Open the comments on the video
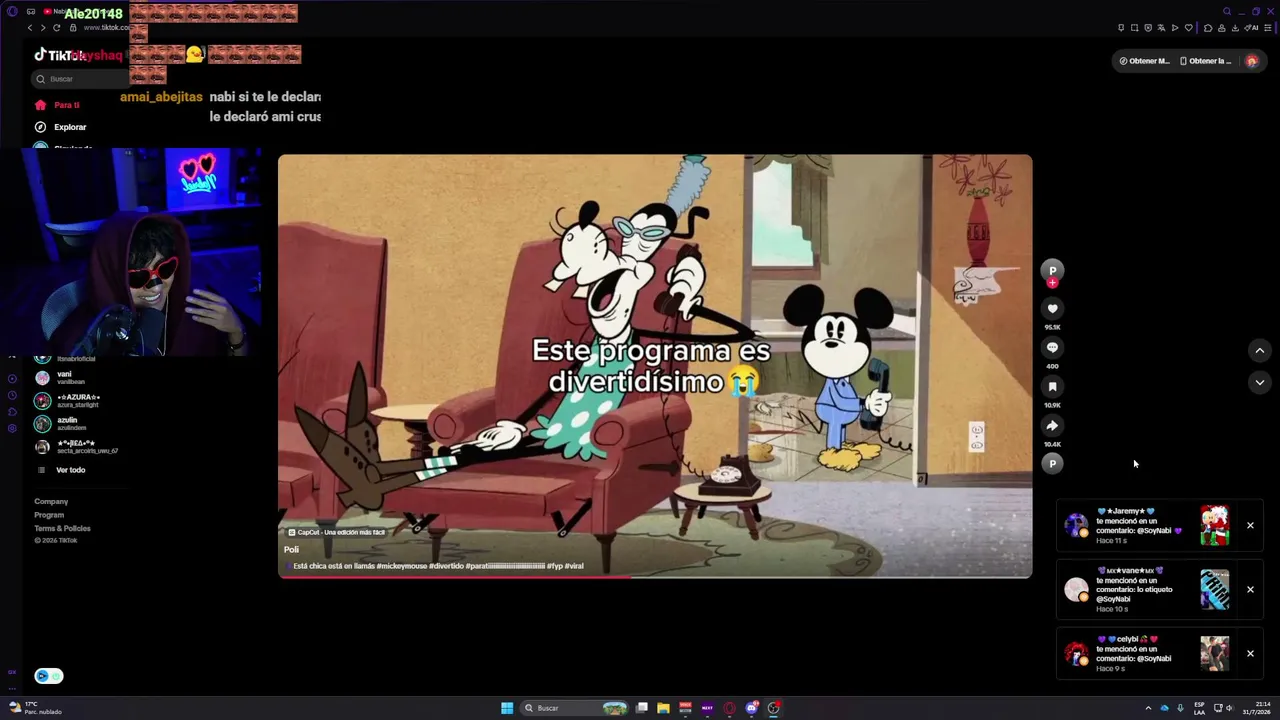The height and width of the screenshot is (720, 1280). click(1052, 348)
